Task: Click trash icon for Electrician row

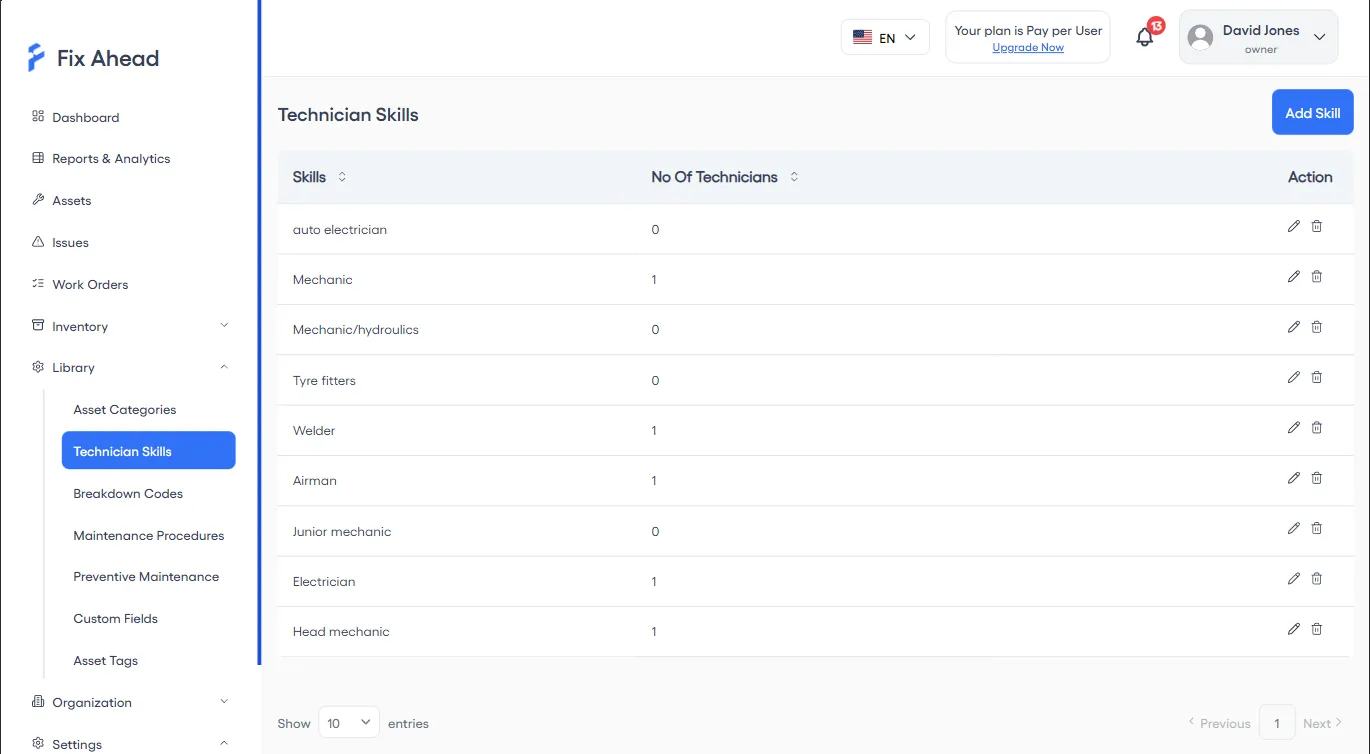Action: point(1316,579)
